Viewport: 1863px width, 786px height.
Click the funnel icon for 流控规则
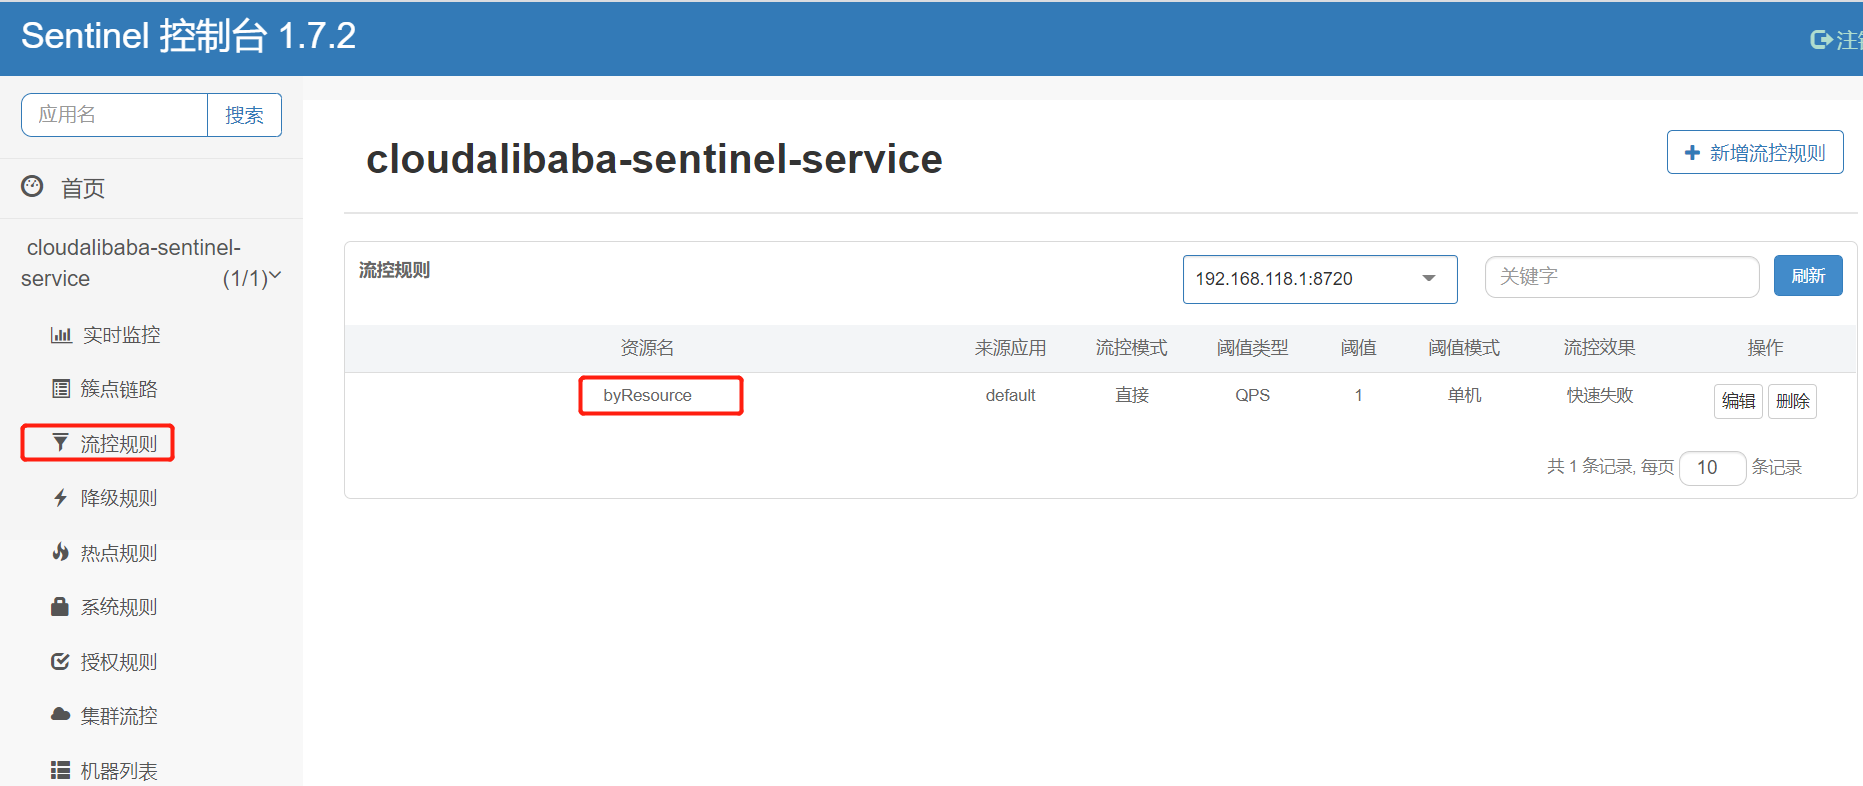tap(61, 443)
